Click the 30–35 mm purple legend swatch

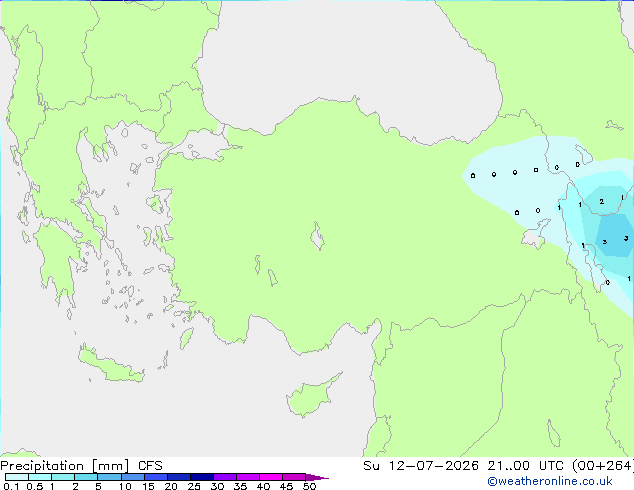point(224,477)
